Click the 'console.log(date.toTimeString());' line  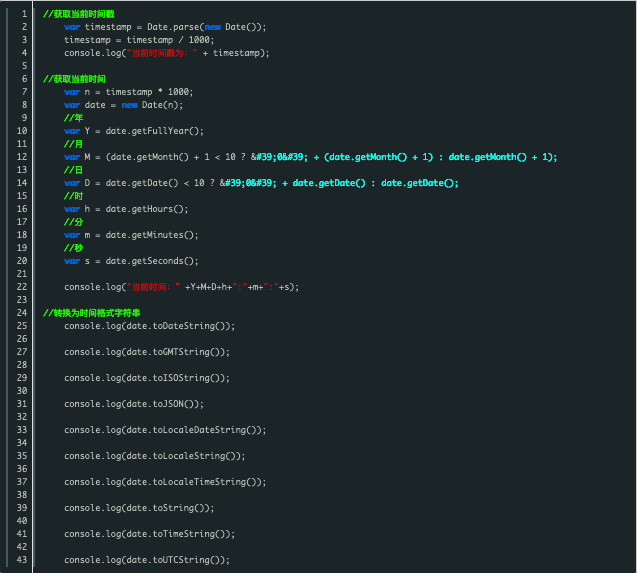click(150, 534)
